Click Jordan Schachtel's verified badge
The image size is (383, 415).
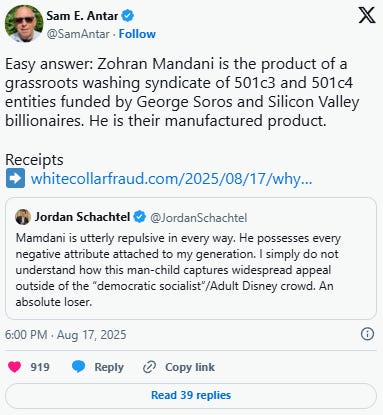pyautogui.click(x=140, y=217)
